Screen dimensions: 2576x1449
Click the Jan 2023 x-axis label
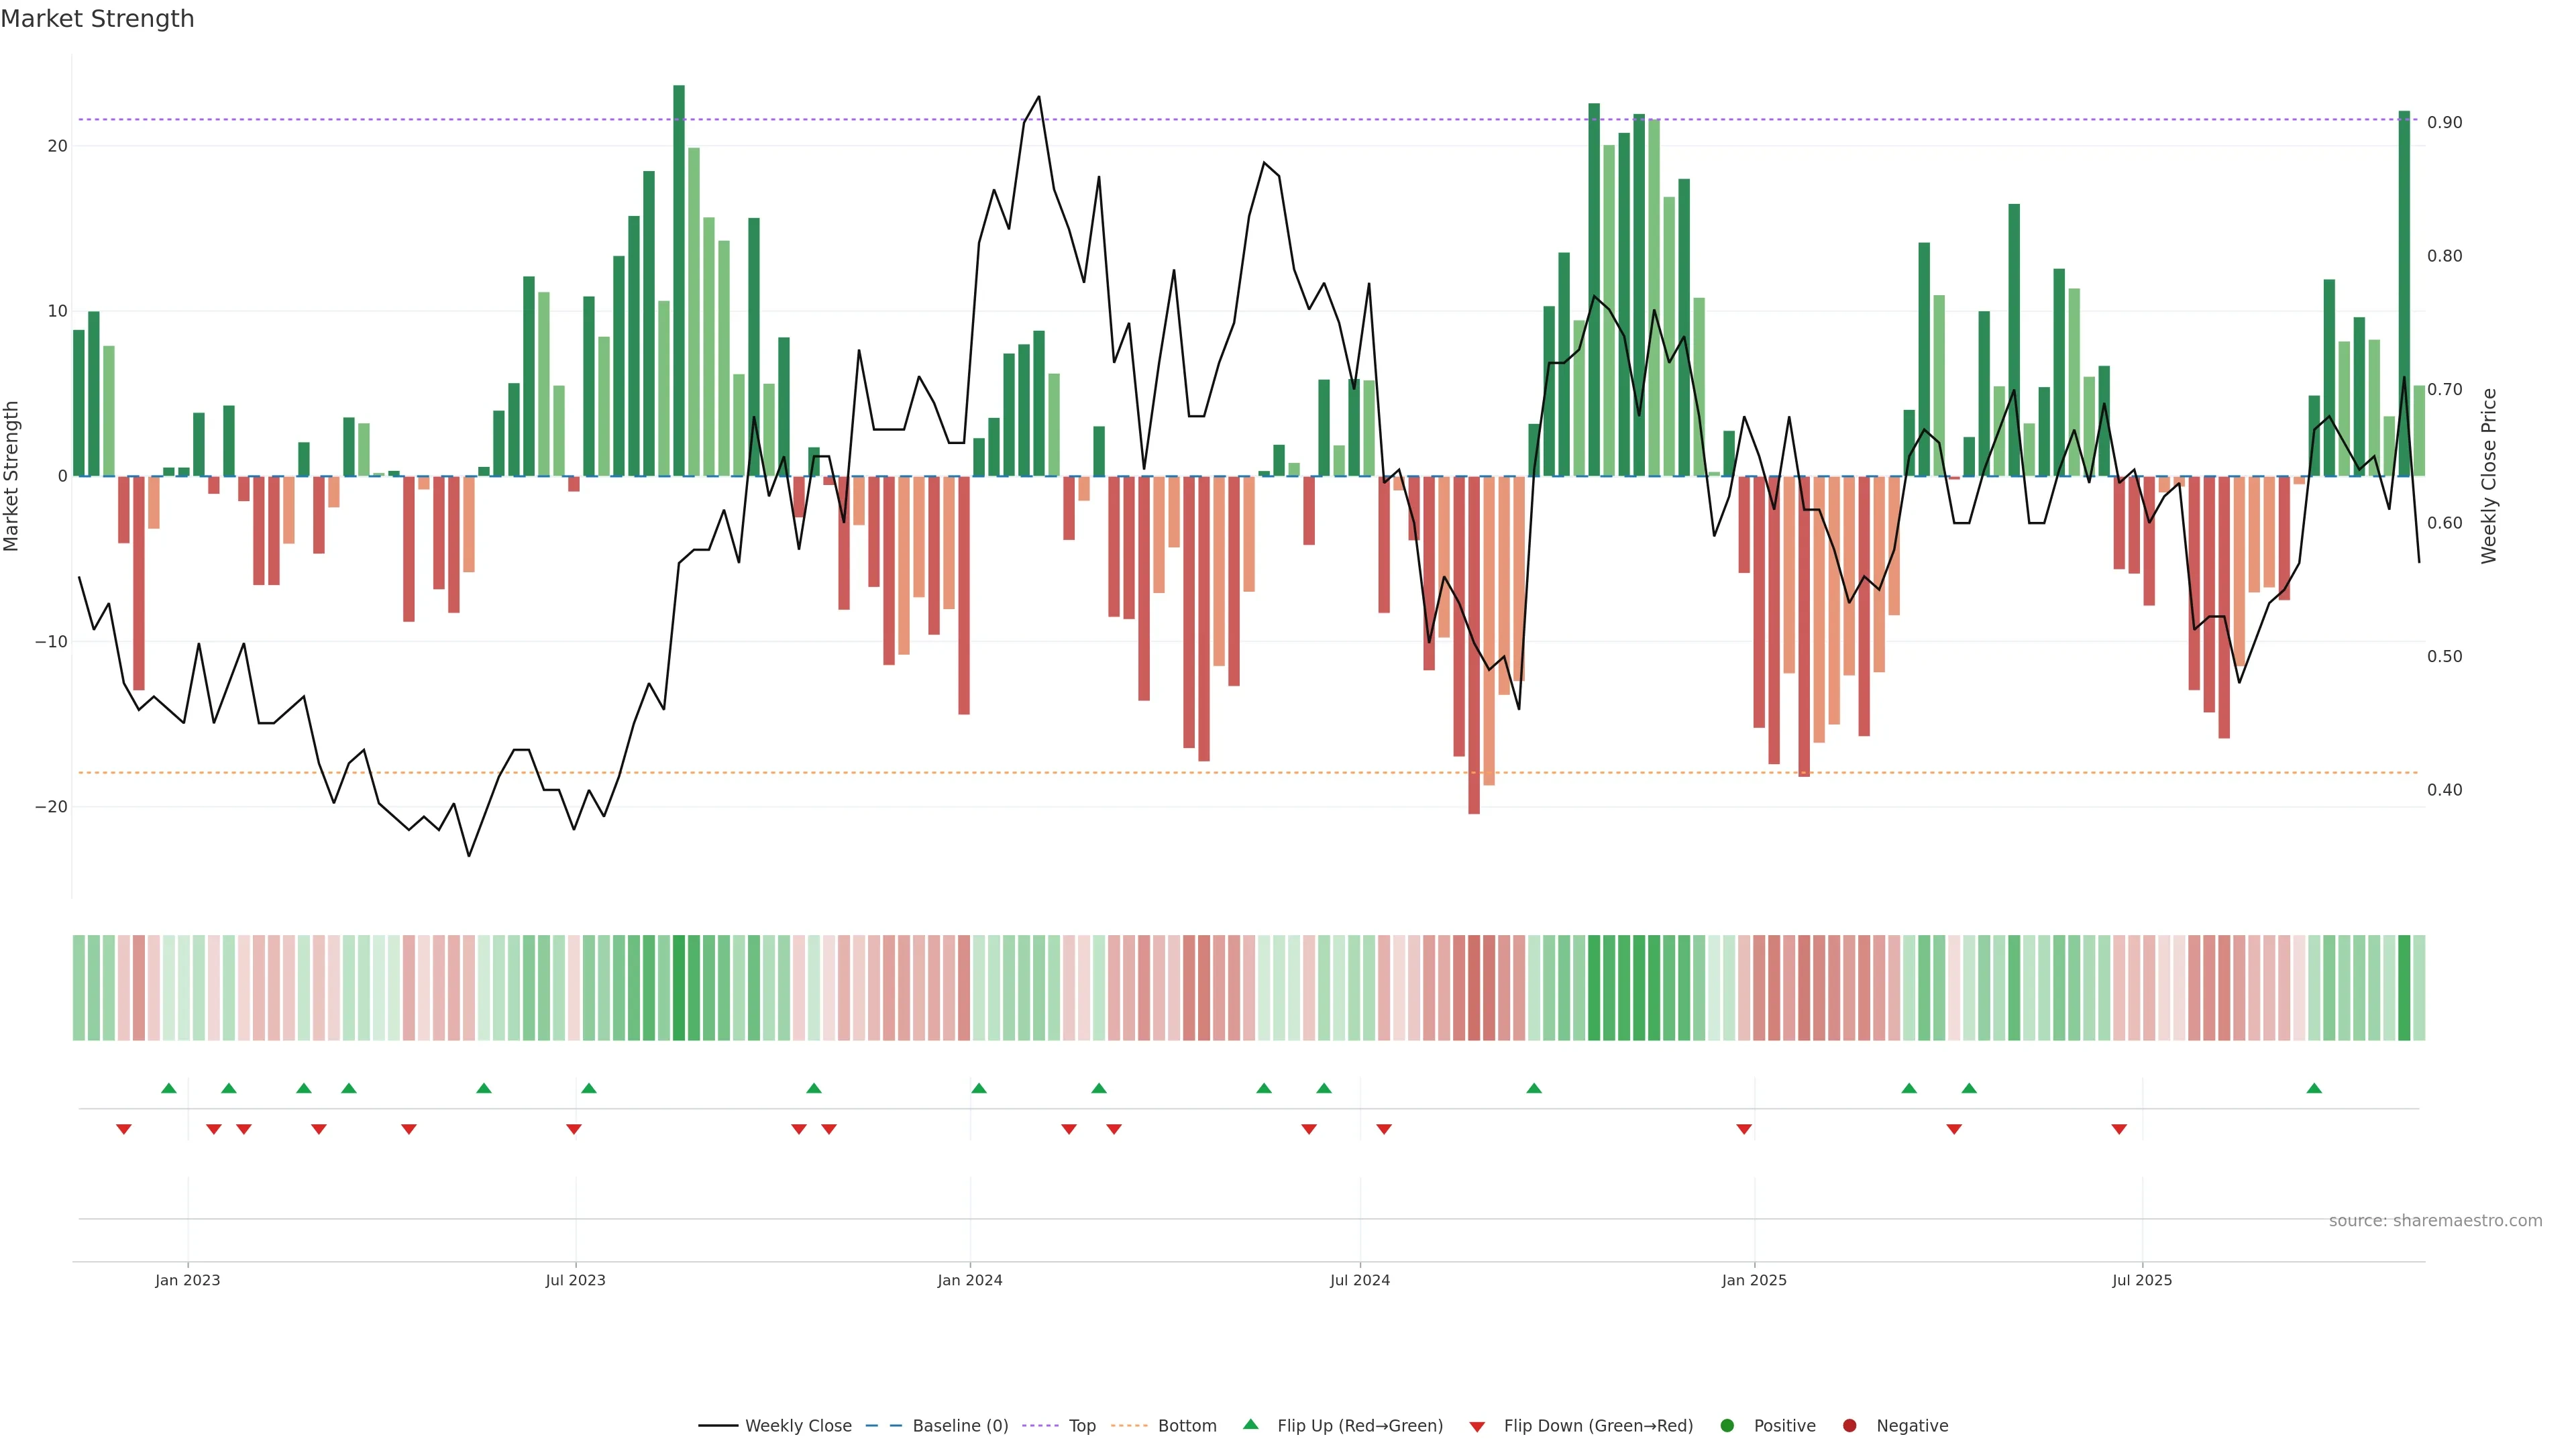(188, 1280)
